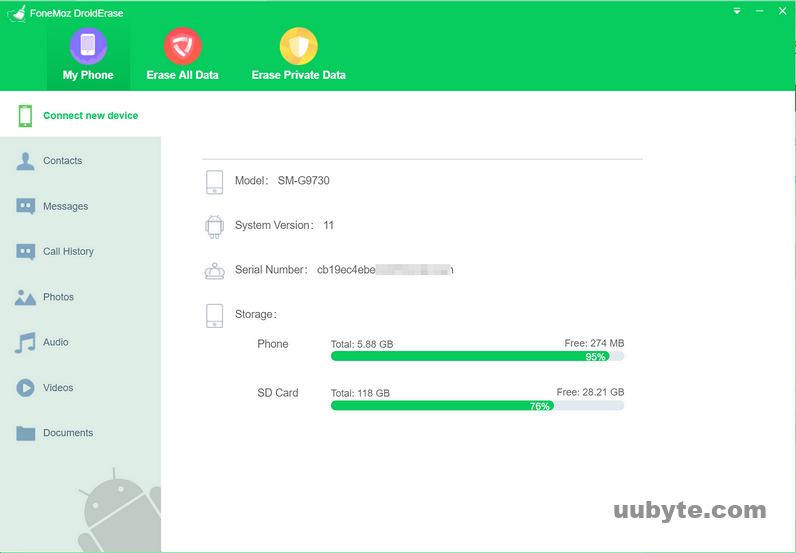Image resolution: width=796 pixels, height=553 pixels.
Task: Select Videos in the sidebar
Action: [80, 387]
